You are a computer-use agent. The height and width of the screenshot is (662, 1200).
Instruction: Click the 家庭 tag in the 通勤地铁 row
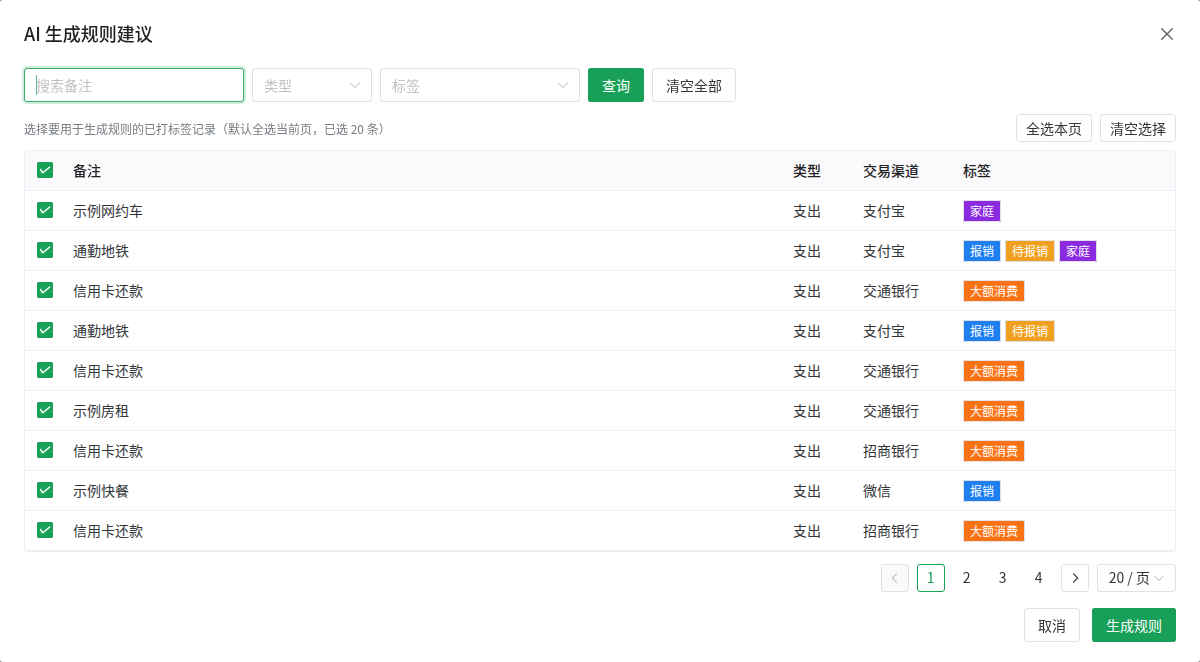1078,251
